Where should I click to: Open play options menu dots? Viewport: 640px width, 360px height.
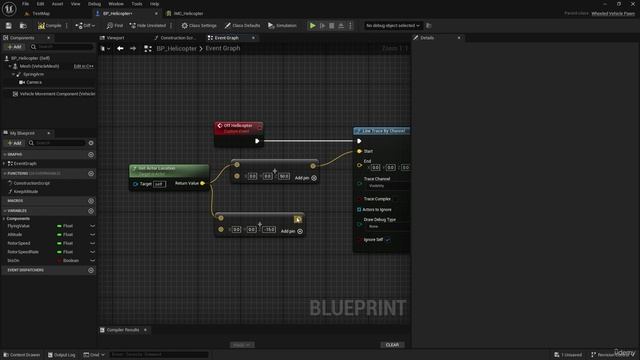[x=350, y=26]
